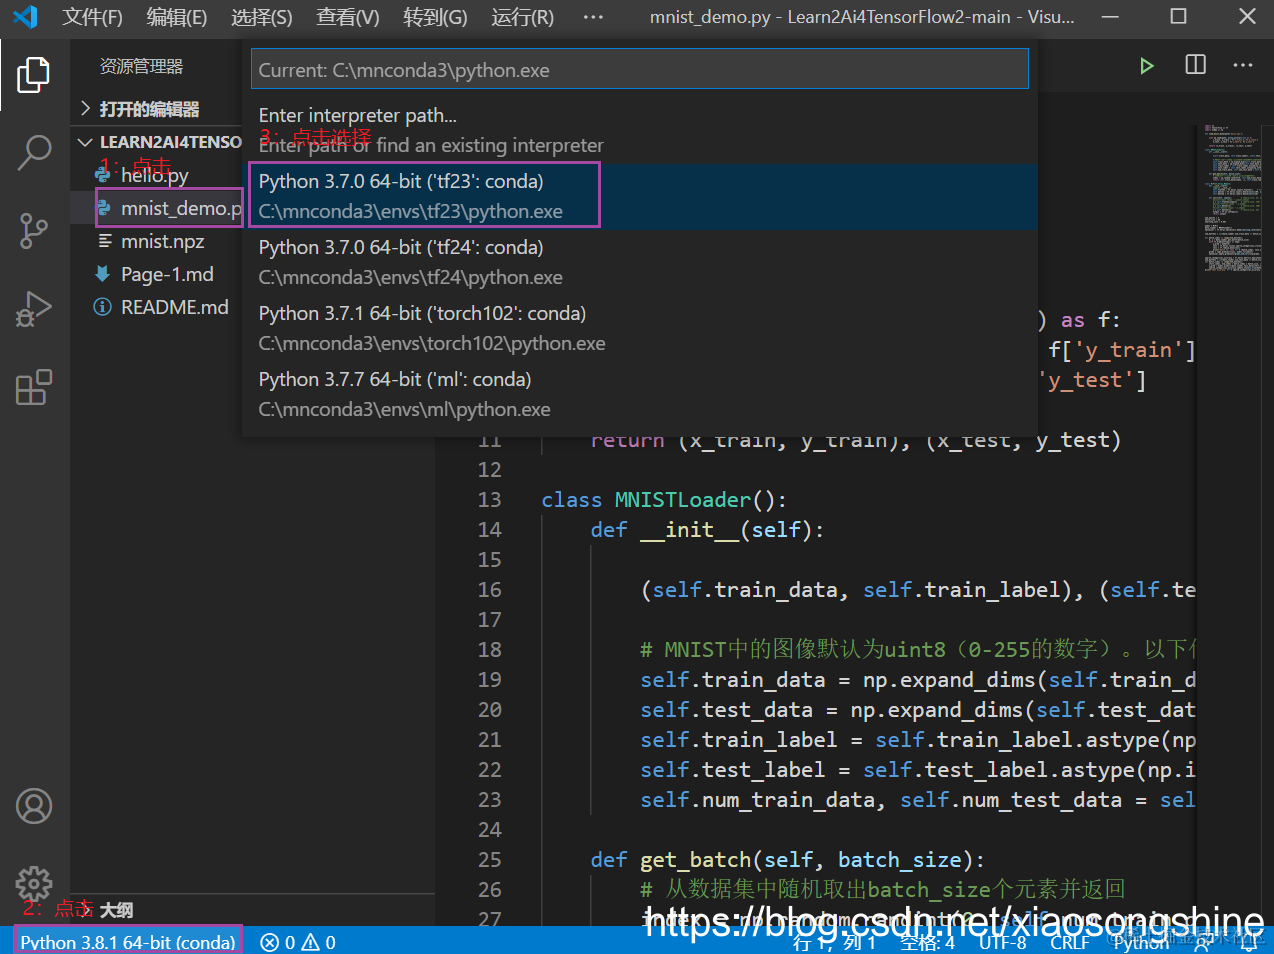The image size is (1274, 954).
Task: Open hello.py in the explorer
Action: coord(154,175)
